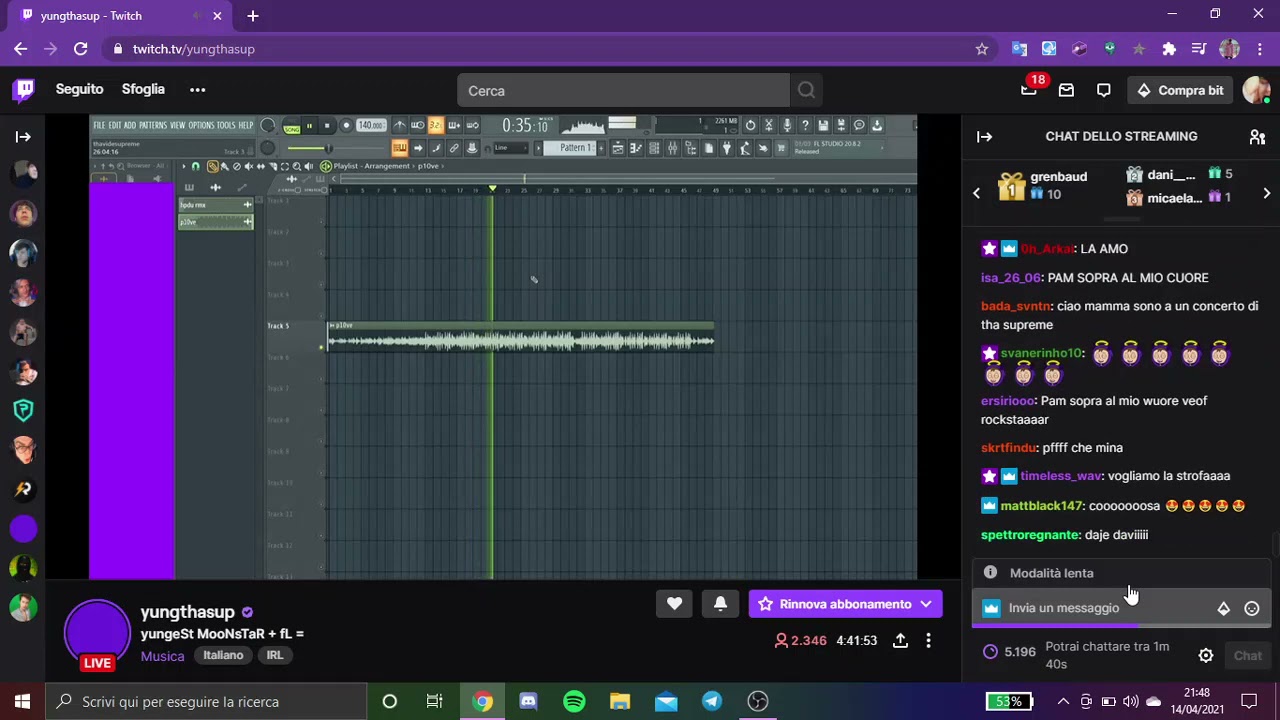The width and height of the screenshot is (1280, 720).
Task: Open the piano roll icon in FL Studio
Action: [x=636, y=148]
